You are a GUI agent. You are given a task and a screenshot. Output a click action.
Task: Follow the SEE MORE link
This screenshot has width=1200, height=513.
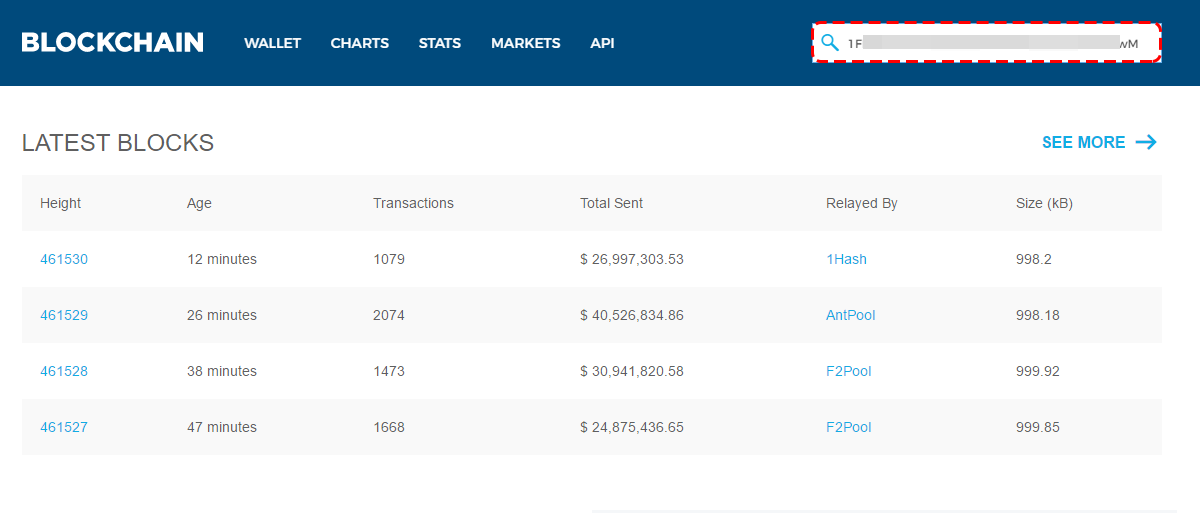(x=1083, y=142)
